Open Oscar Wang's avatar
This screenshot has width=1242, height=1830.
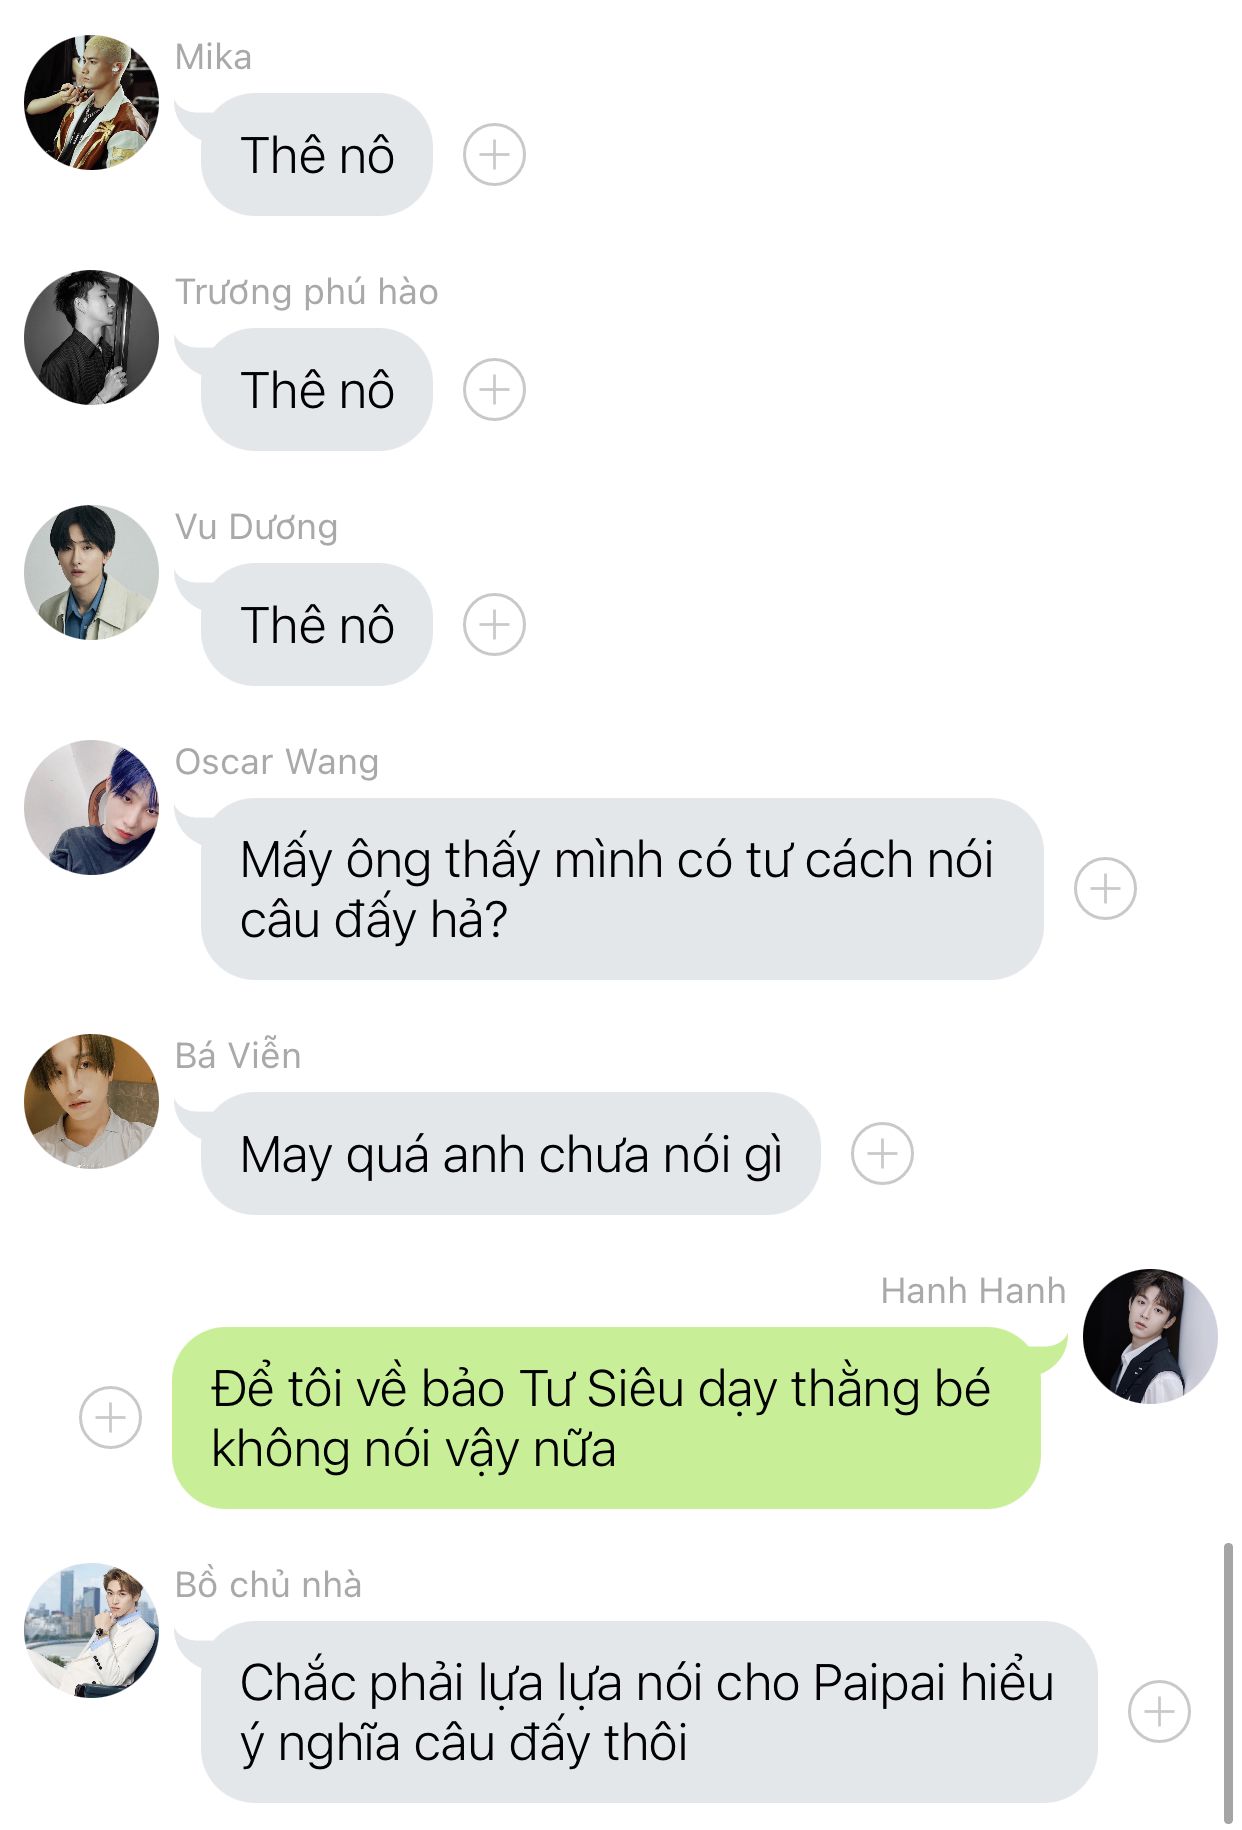(x=91, y=807)
